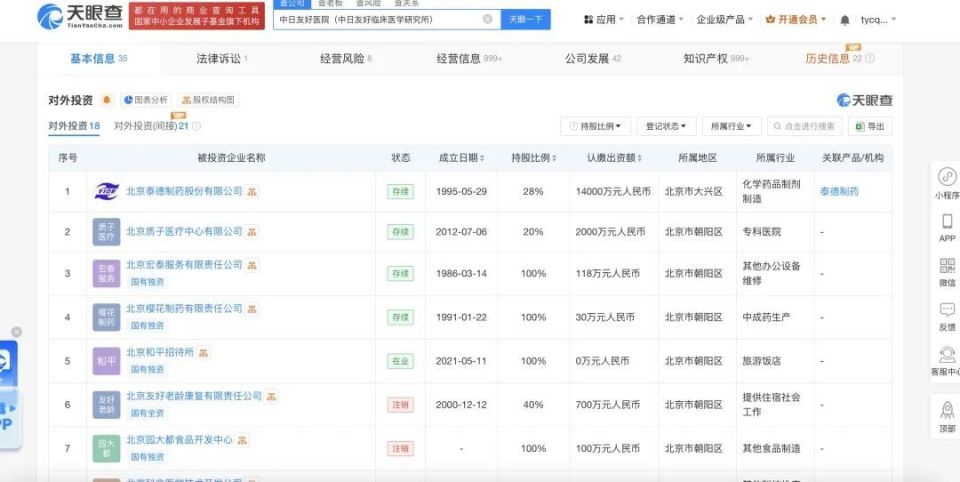The width and height of the screenshot is (960, 482).
Task: Open 图表分析 chart analysis
Action: 145,100
